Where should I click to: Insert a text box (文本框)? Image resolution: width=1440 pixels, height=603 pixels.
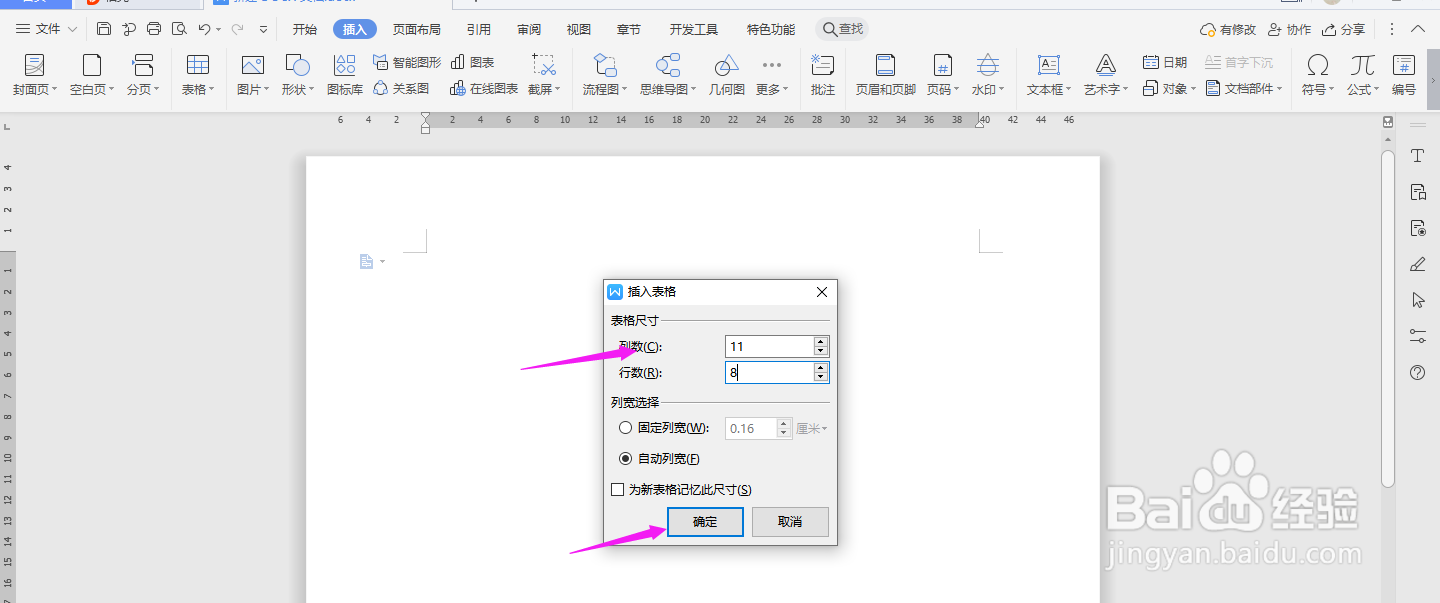[1049, 75]
